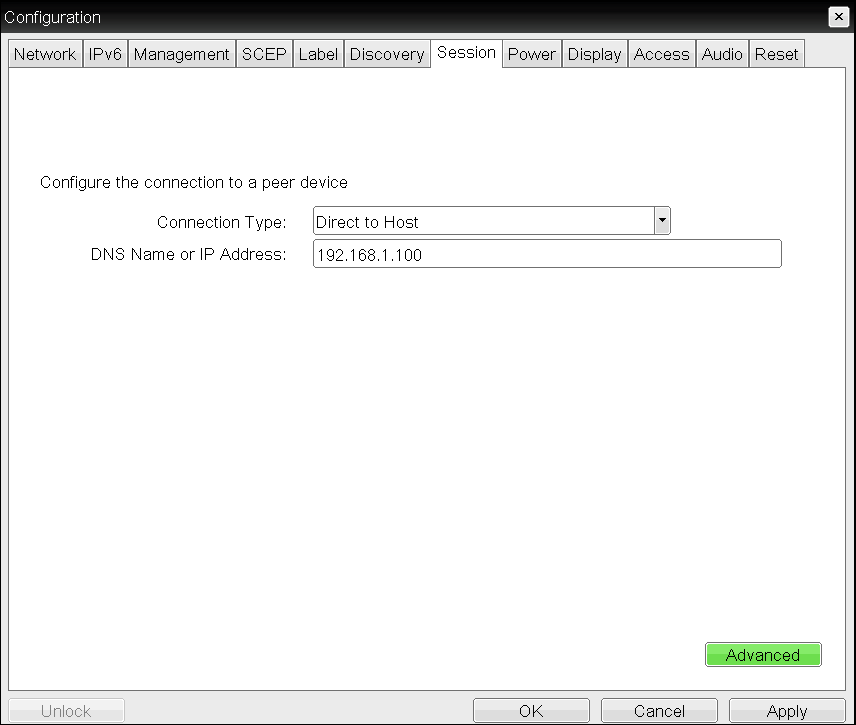Screen dimensions: 856x725
Task: Open the Label tab
Action: coord(318,54)
